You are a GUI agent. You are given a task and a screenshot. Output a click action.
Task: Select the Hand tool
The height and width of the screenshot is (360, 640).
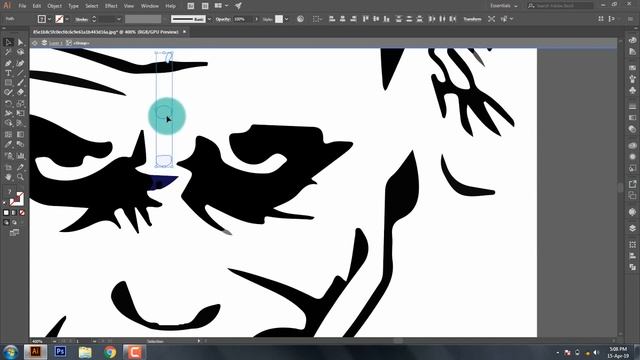[x=8, y=177]
